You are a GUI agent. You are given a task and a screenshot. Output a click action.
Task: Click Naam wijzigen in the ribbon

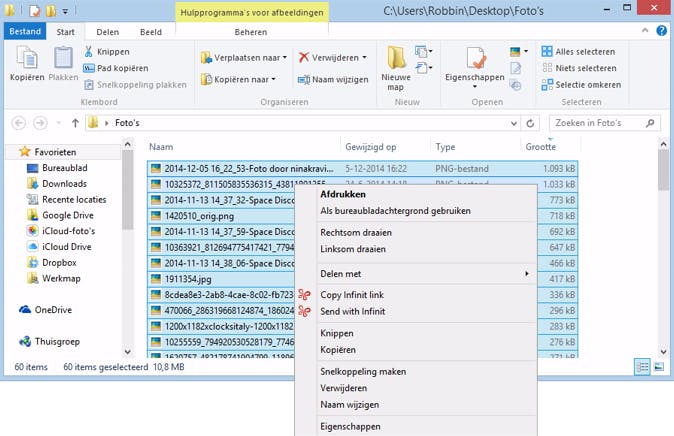coord(333,80)
